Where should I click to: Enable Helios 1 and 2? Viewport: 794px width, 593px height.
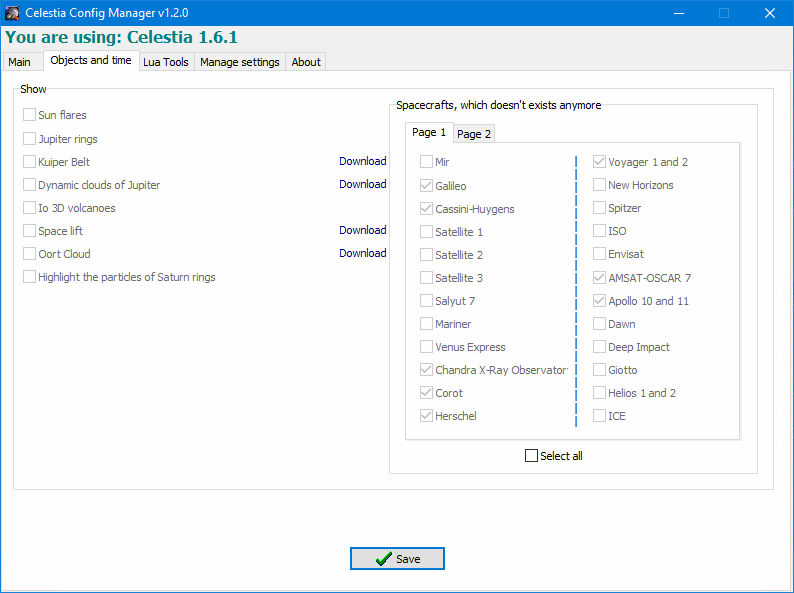coord(600,393)
